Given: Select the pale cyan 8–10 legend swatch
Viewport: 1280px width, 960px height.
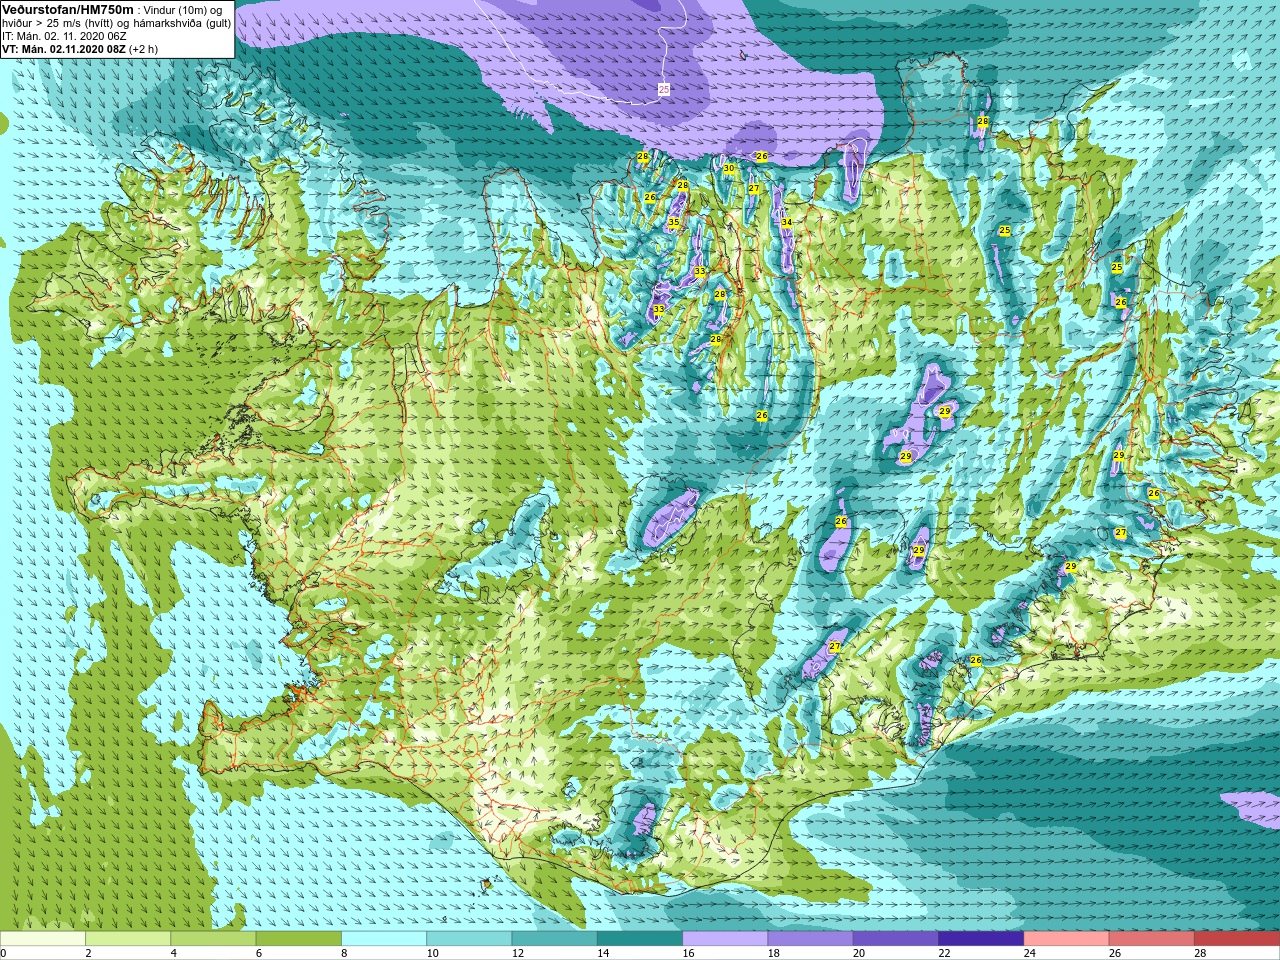Looking at the screenshot, I should pyautogui.click(x=384, y=938).
